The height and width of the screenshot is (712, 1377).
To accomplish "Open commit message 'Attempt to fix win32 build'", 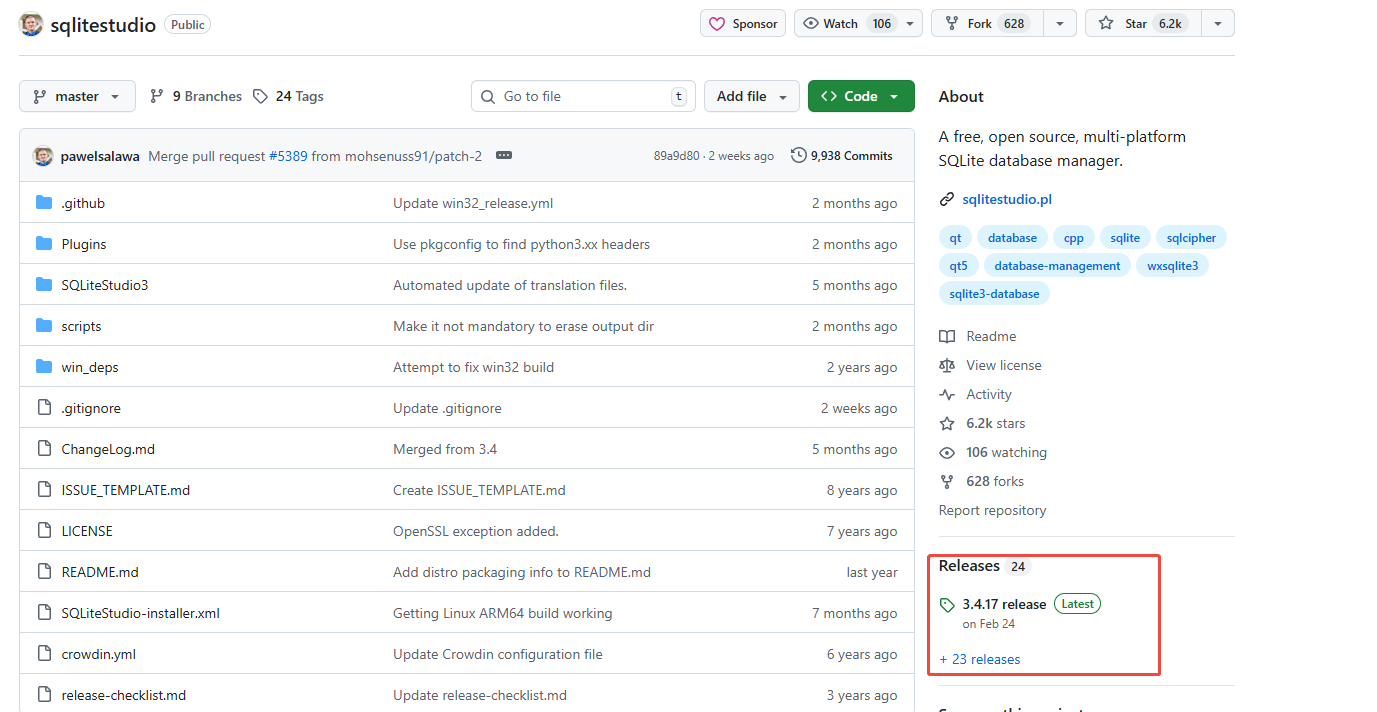I will [x=473, y=367].
